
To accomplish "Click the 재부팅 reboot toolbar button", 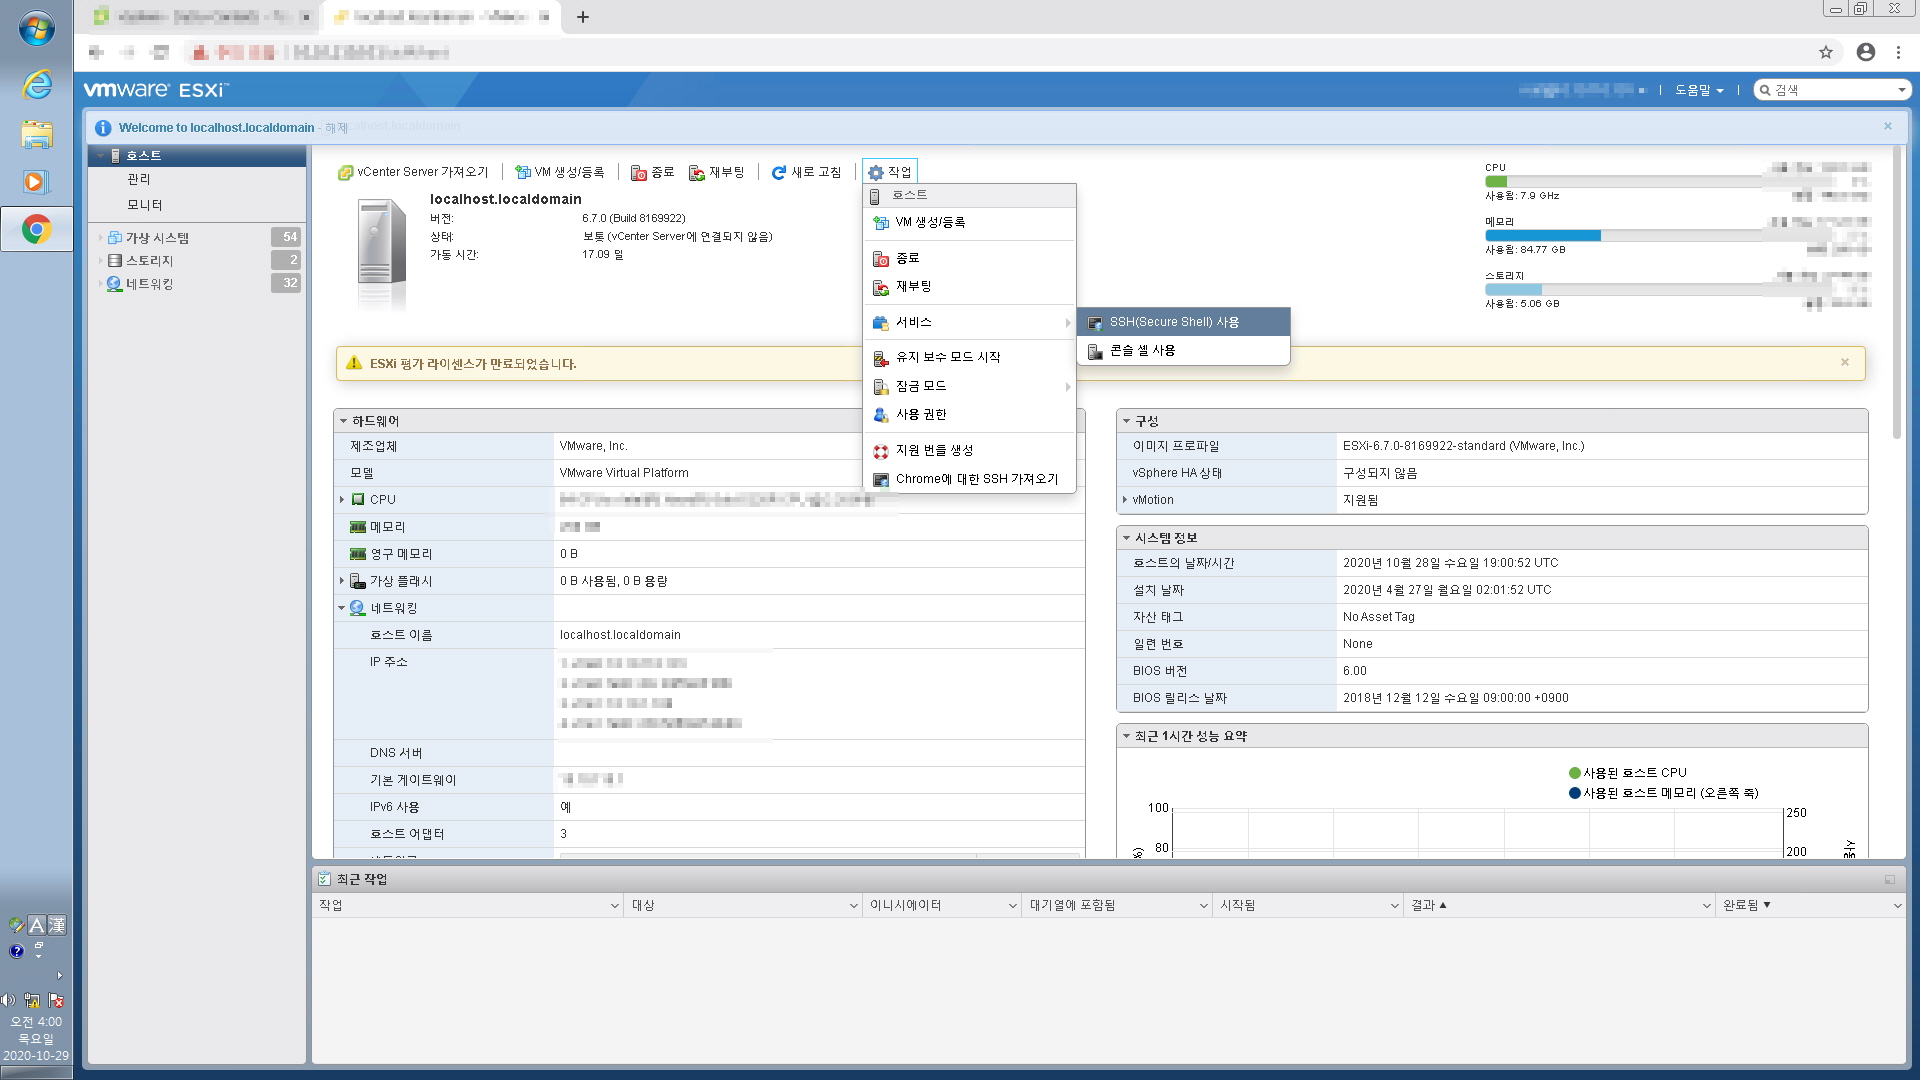I will point(716,172).
